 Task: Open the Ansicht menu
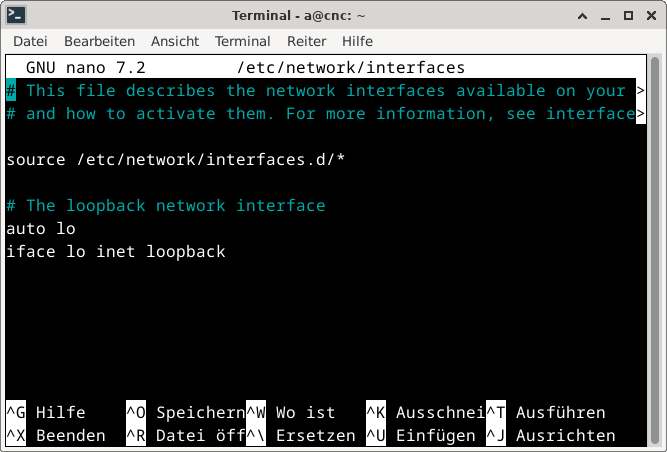click(175, 41)
